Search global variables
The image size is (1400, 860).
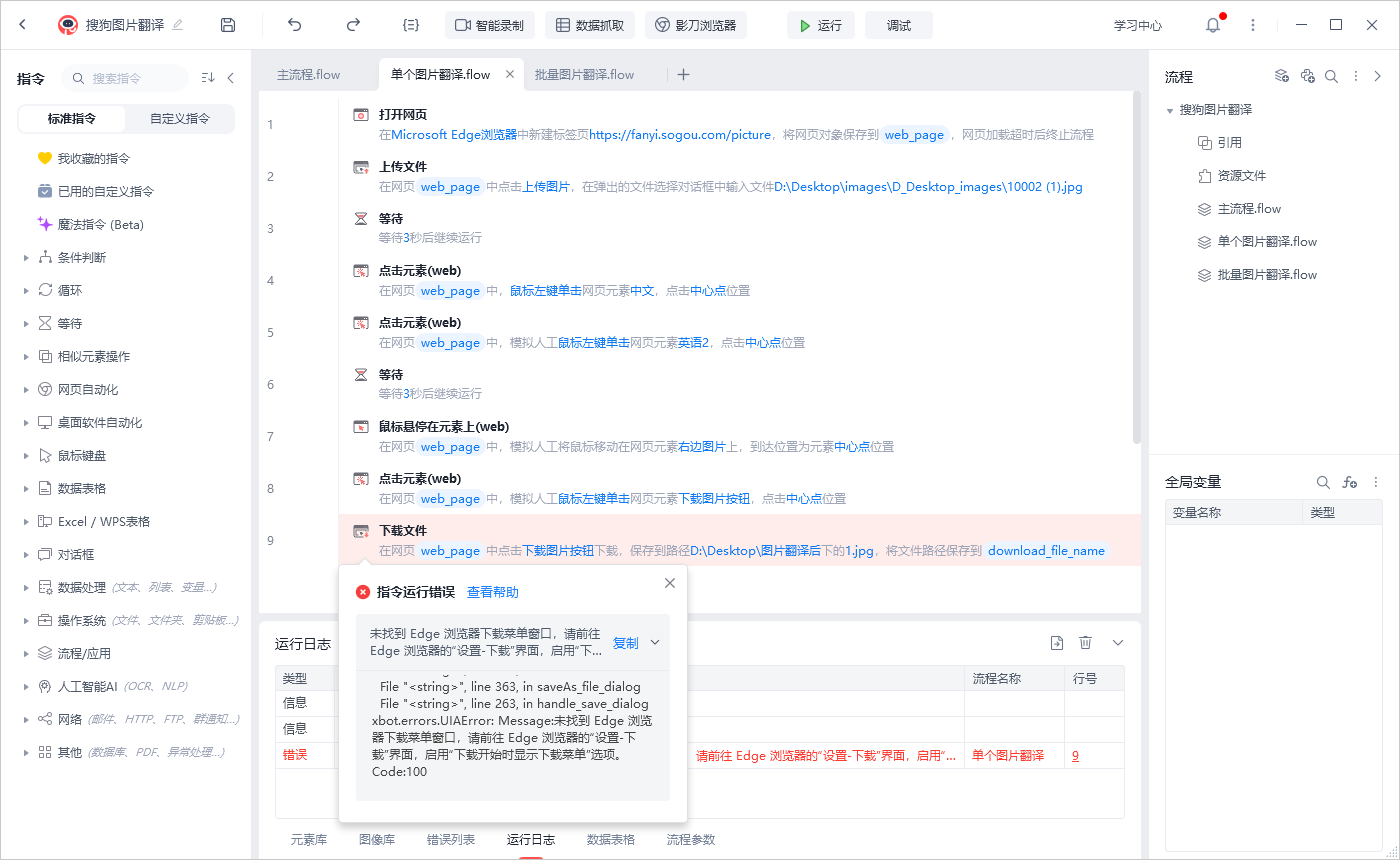coord(1323,482)
